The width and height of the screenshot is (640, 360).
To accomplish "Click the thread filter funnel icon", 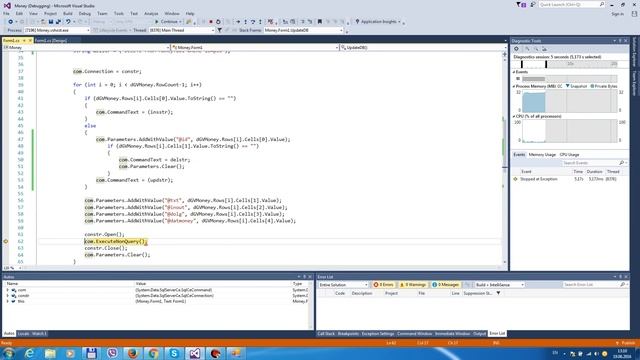I will pos(219,30).
